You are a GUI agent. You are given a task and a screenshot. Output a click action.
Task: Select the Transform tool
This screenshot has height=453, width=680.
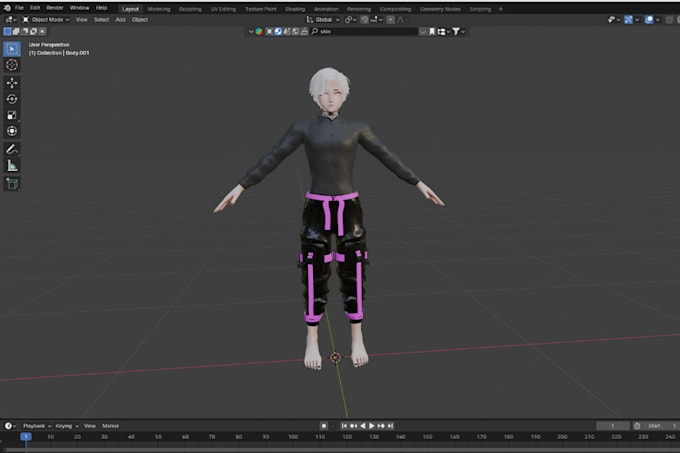click(x=12, y=131)
